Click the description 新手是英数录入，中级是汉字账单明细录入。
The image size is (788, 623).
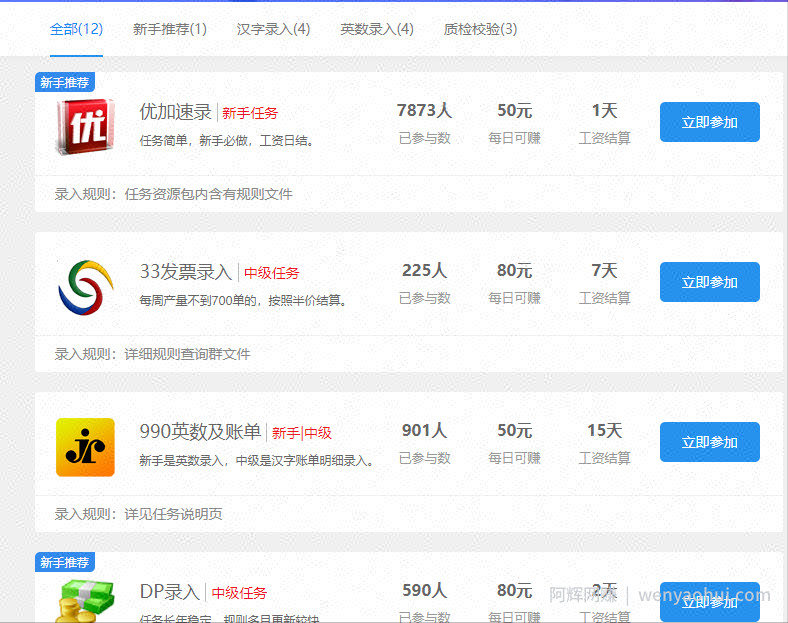[259, 460]
